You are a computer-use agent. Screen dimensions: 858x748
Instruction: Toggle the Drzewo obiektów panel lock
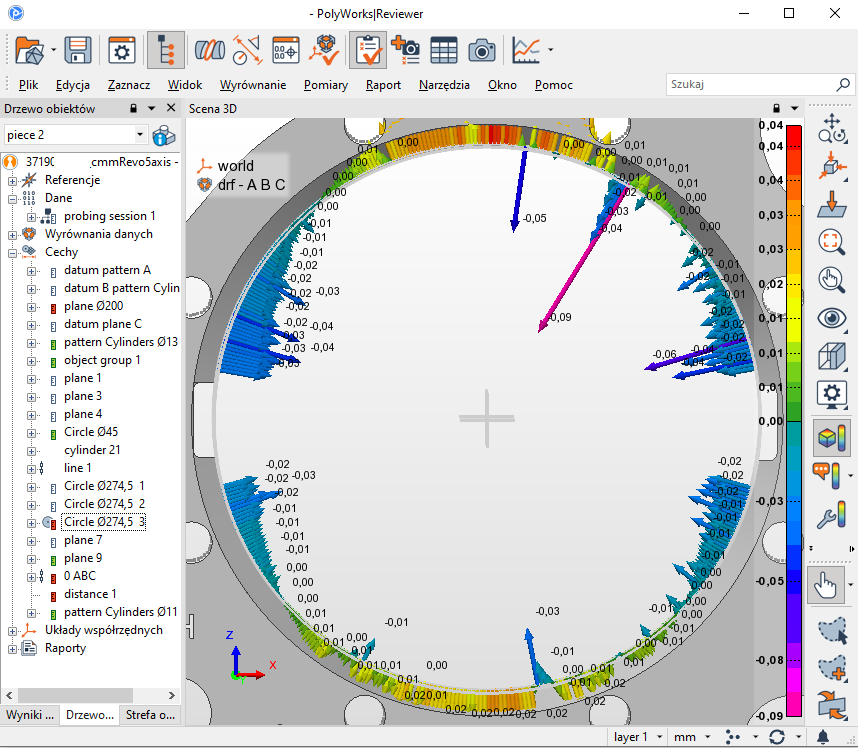tap(134, 108)
